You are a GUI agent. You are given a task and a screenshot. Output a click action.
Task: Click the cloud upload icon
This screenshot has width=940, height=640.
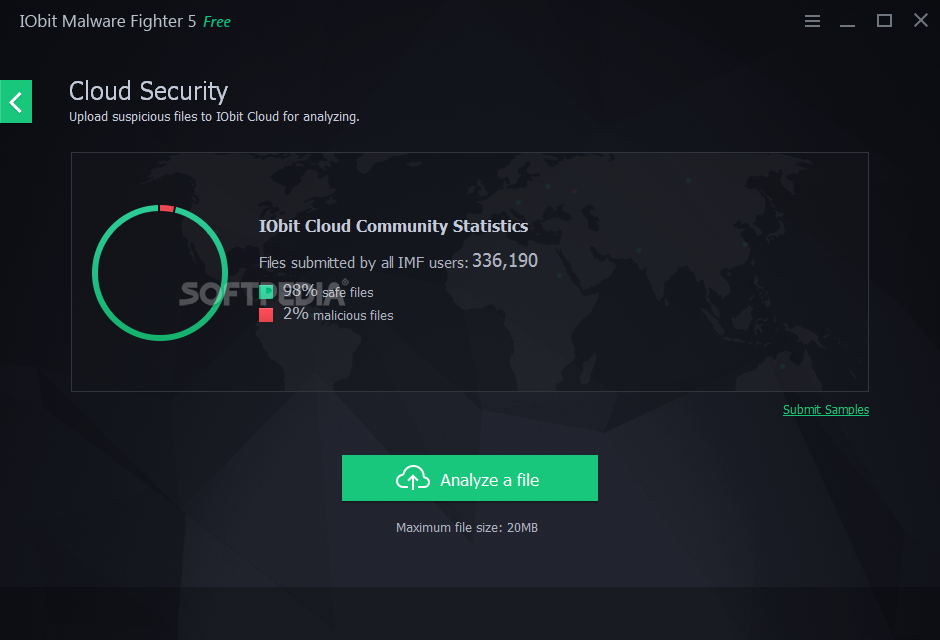(412, 478)
